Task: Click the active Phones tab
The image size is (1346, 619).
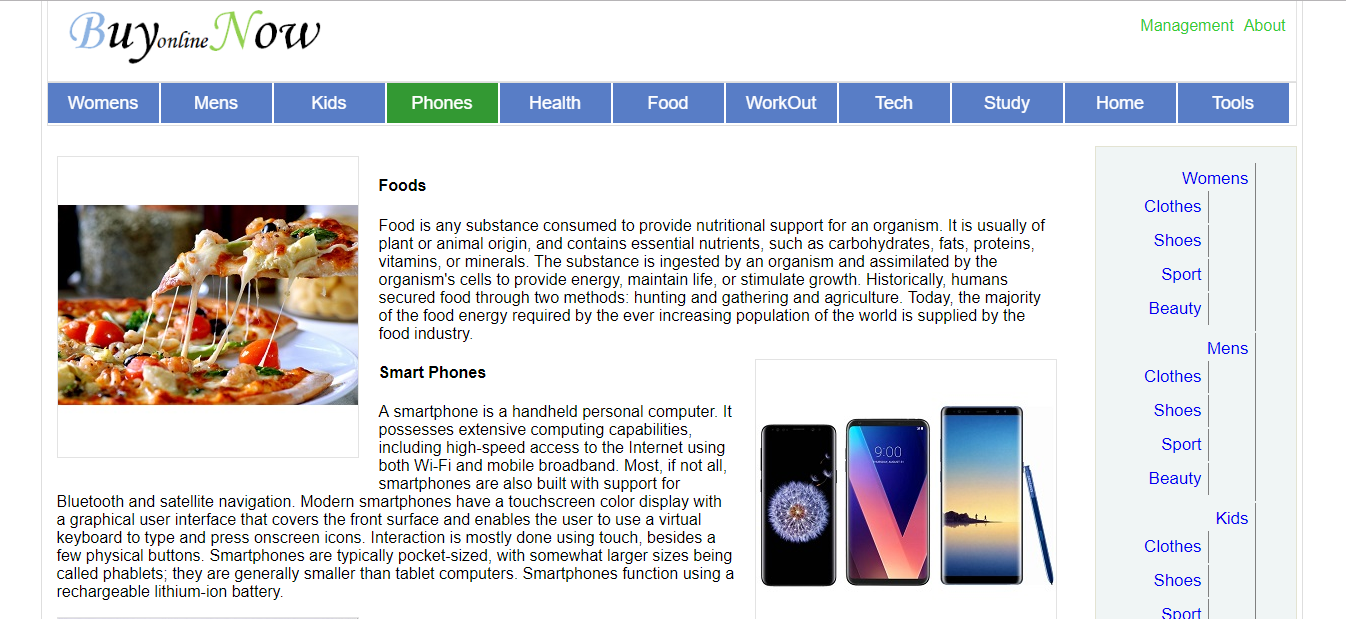Action: pyautogui.click(x=442, y=103)
